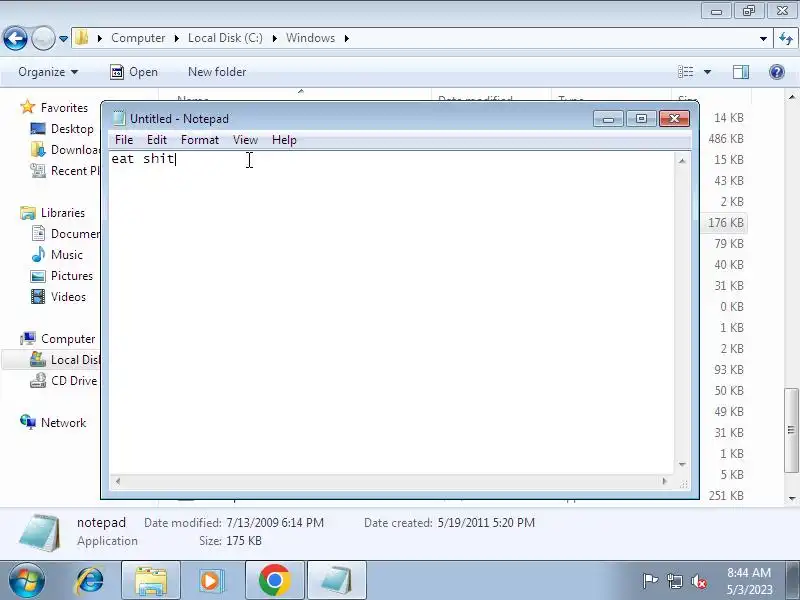Click the Network globe icon
800x600 pixels.
click(28, 422)
